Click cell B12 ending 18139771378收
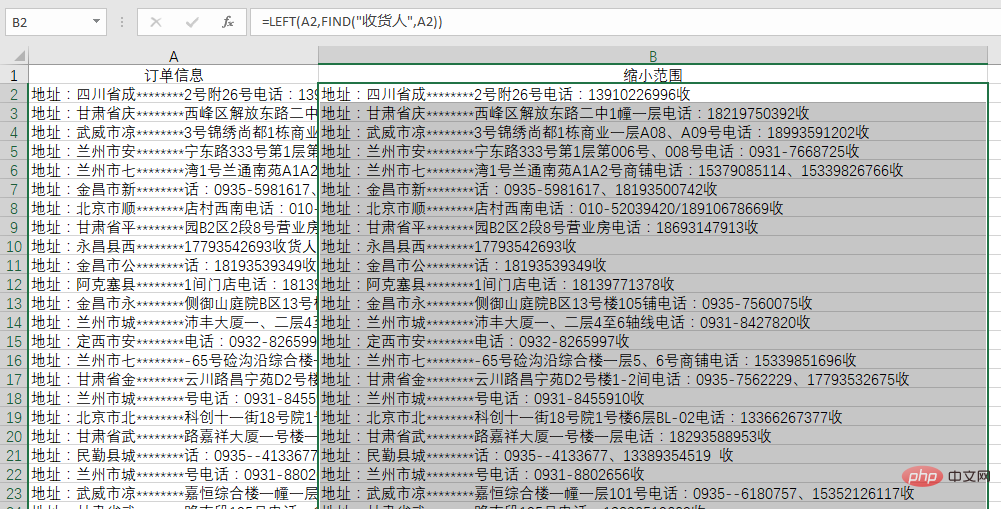Screen dimensions: 1001x509 [652, 284]
